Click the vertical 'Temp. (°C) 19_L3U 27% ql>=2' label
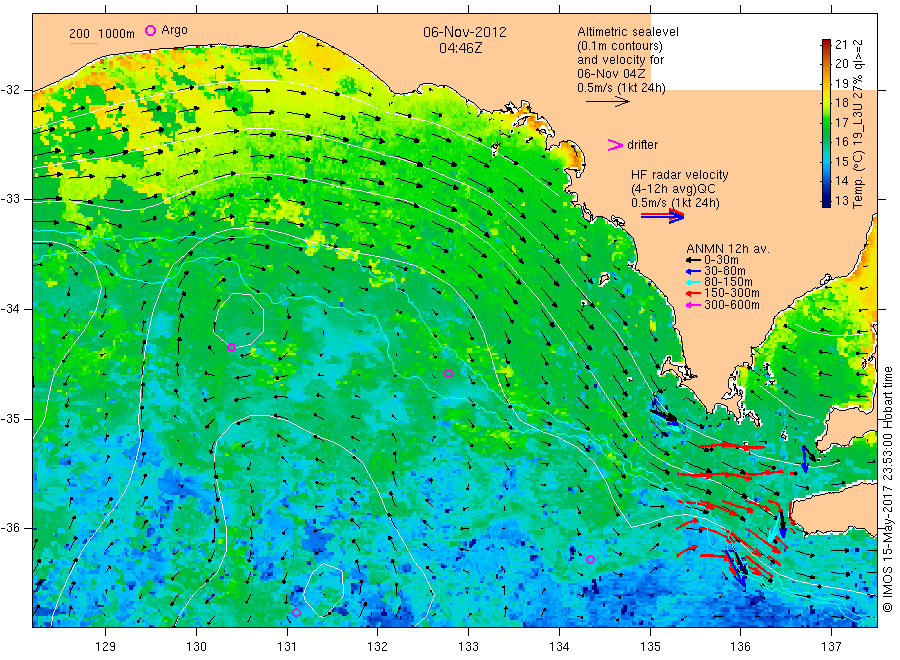Image resolution: width=900 pixels, height=660 pixels. click(x=858, y=123)
